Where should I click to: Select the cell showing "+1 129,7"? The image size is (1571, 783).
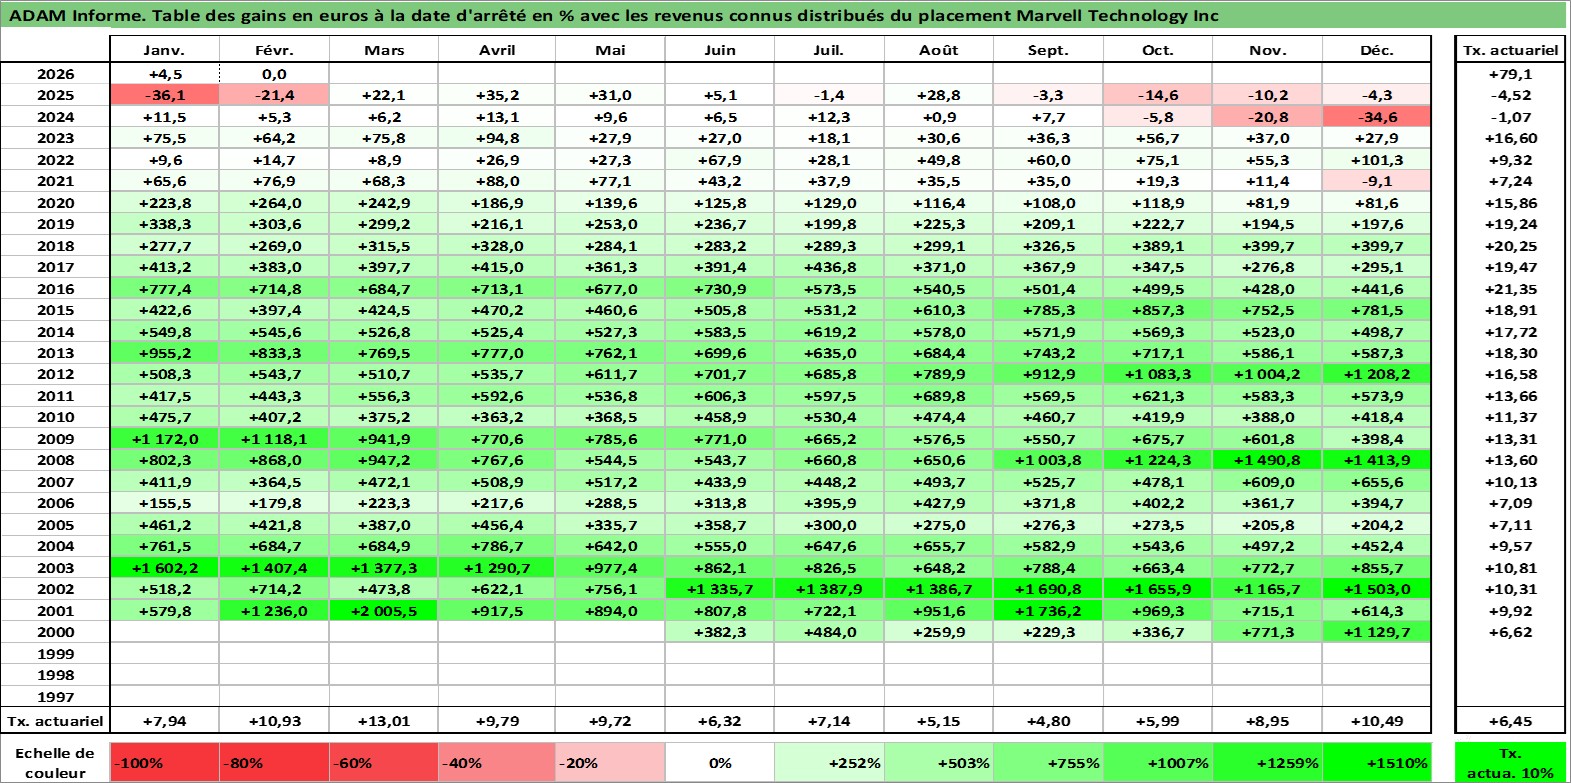(1377, 632)
